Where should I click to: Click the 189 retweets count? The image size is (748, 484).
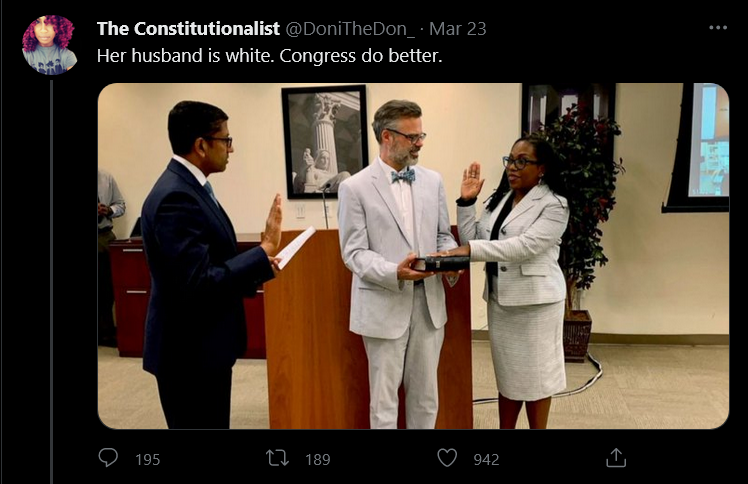coord(318,459)
